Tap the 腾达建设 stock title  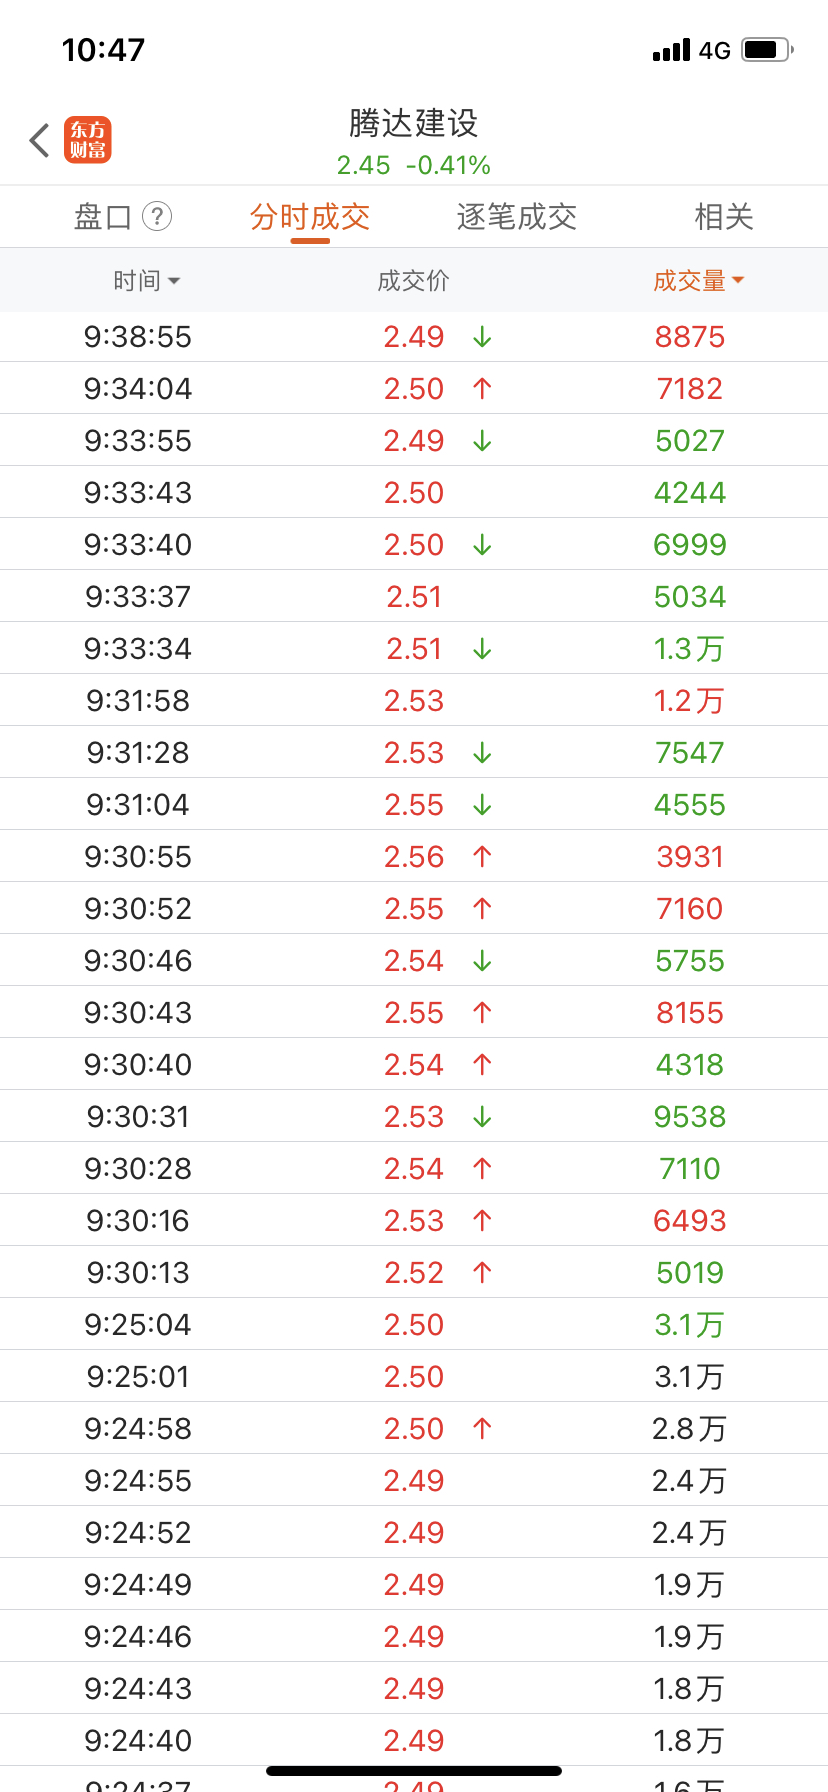(414, 123)
